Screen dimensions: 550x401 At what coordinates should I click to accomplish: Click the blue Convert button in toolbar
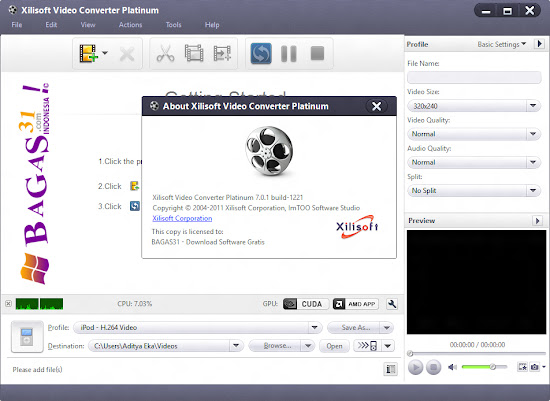coord(261,53)
